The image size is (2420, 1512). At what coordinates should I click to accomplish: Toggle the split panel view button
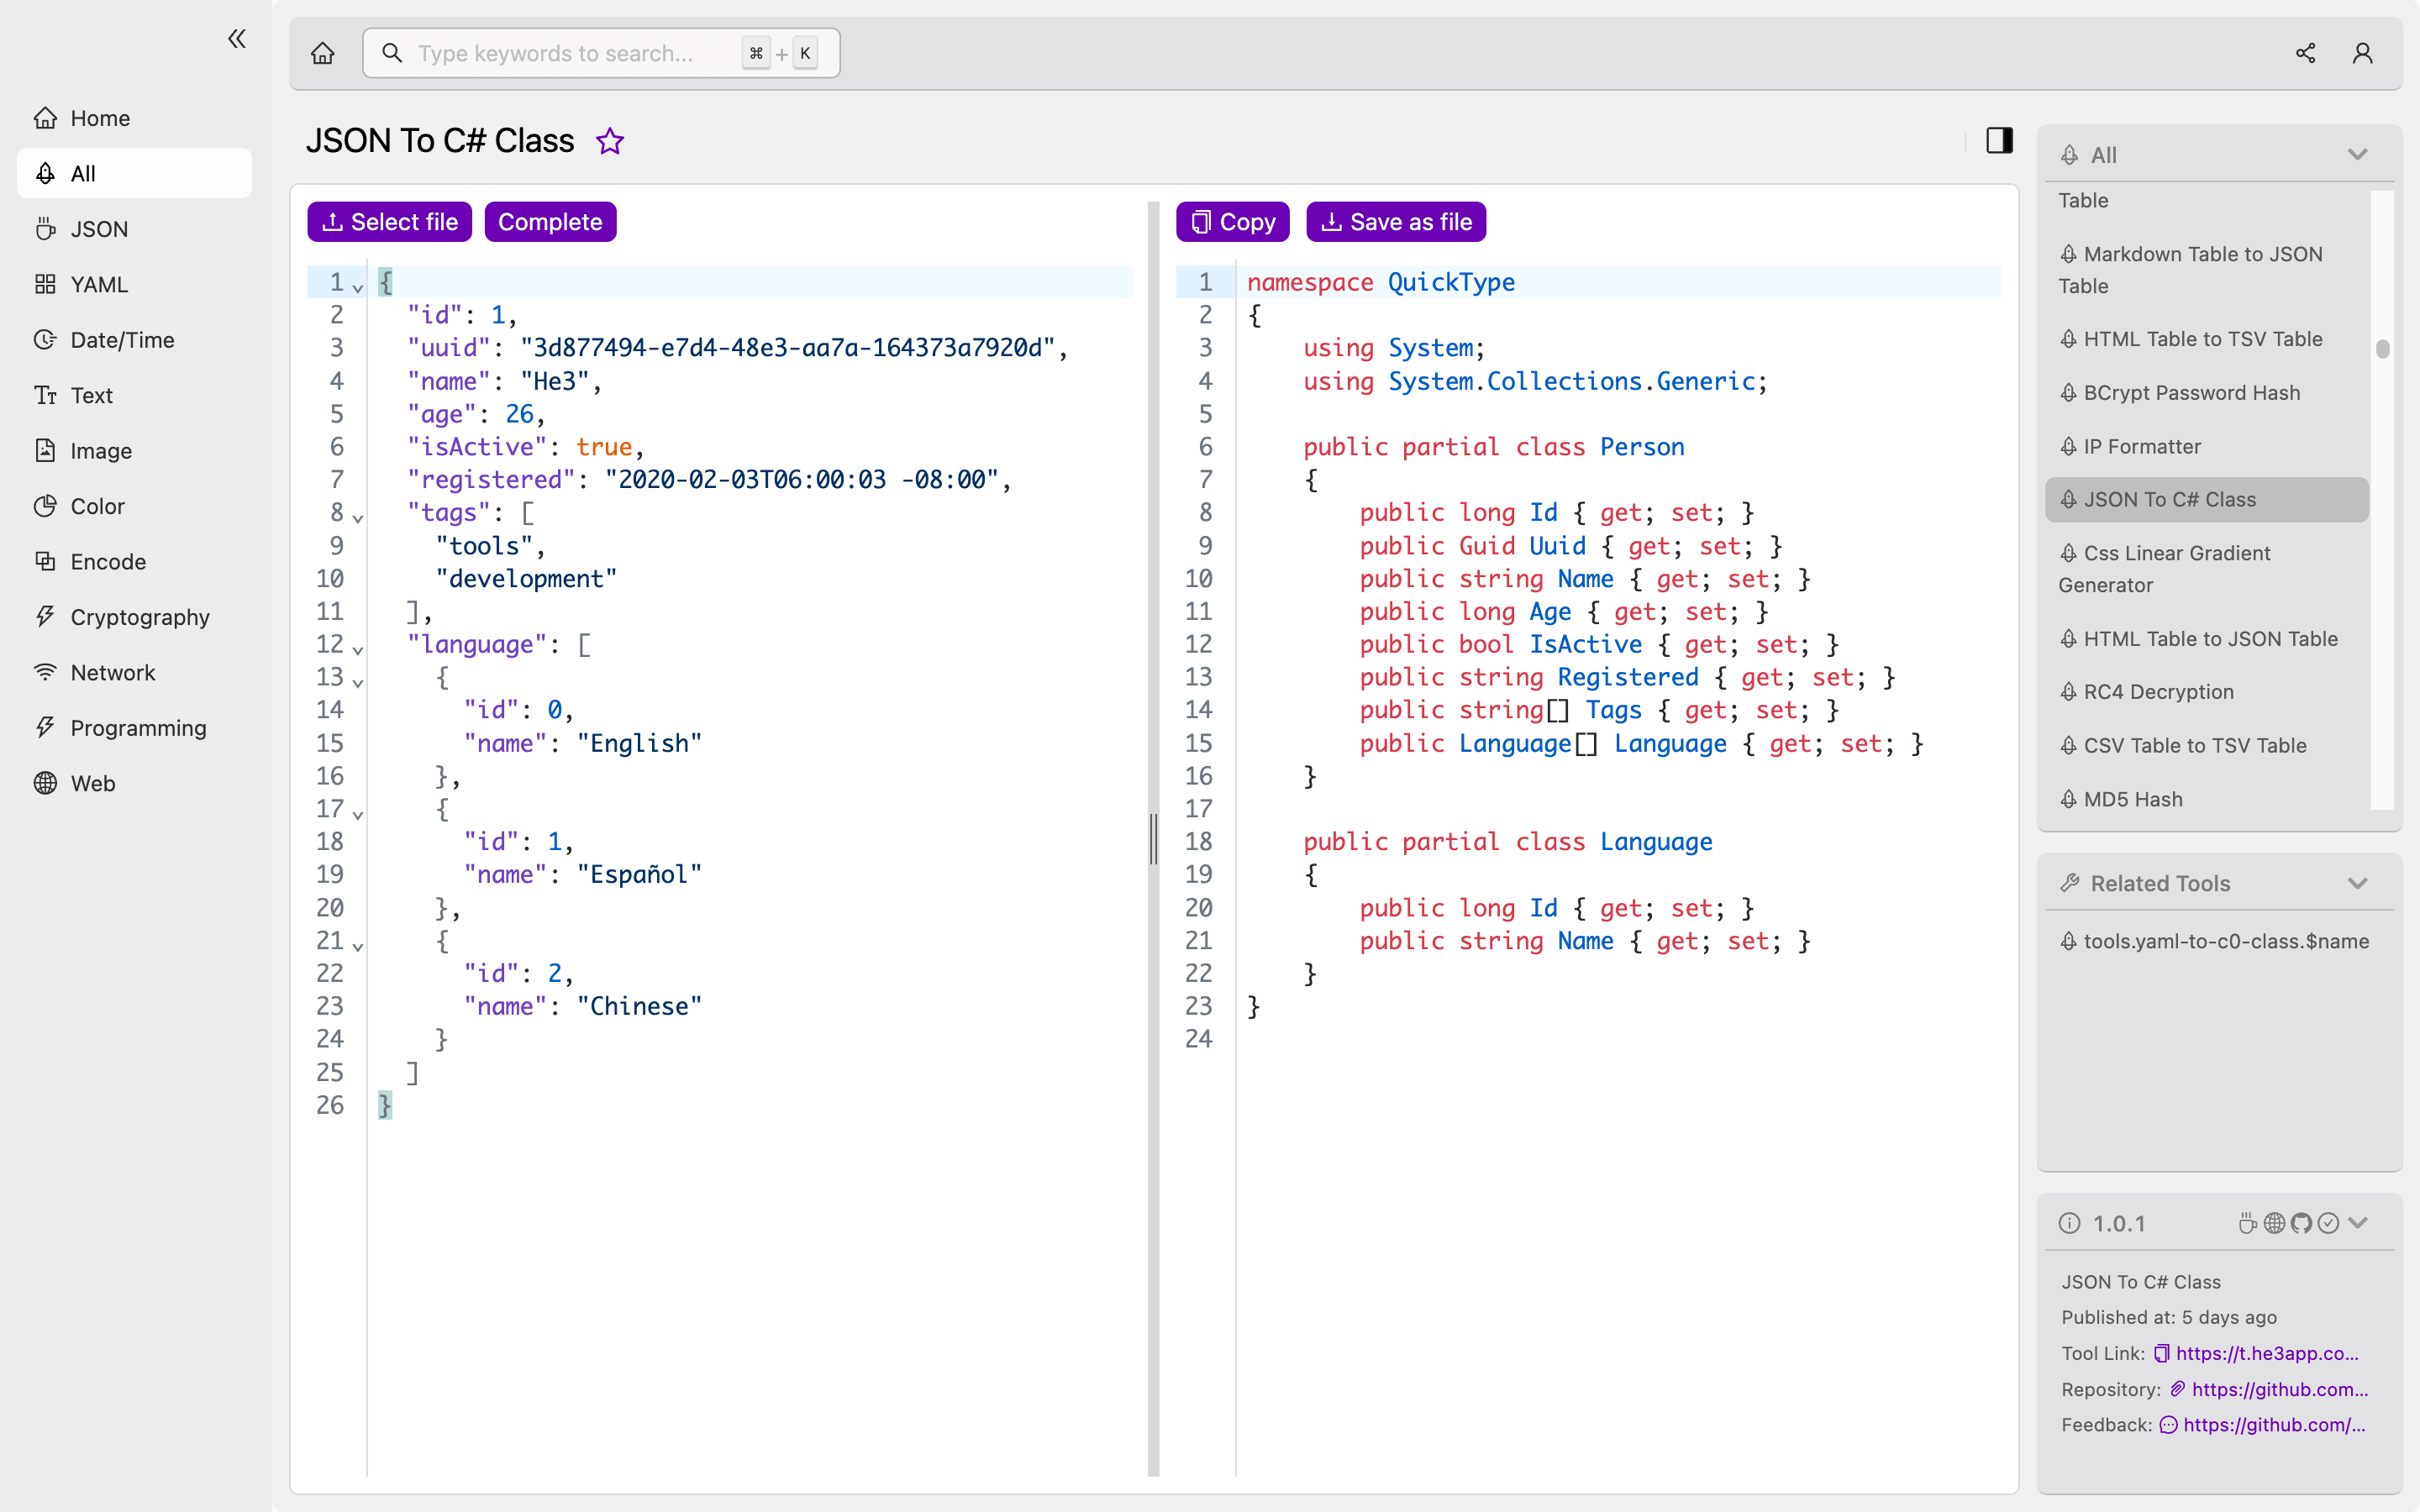point(1998,139)
